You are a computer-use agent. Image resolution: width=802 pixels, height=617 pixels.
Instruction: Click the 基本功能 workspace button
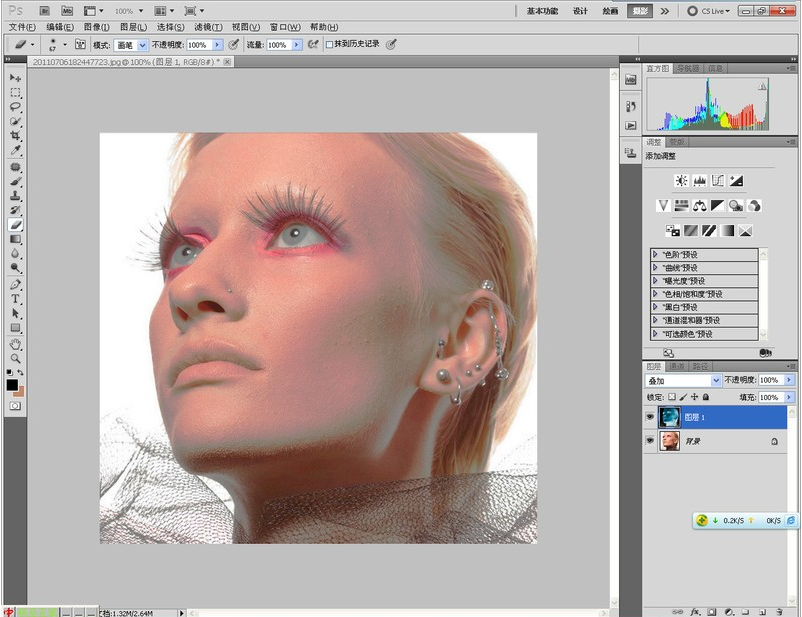[x=544, y=11]
